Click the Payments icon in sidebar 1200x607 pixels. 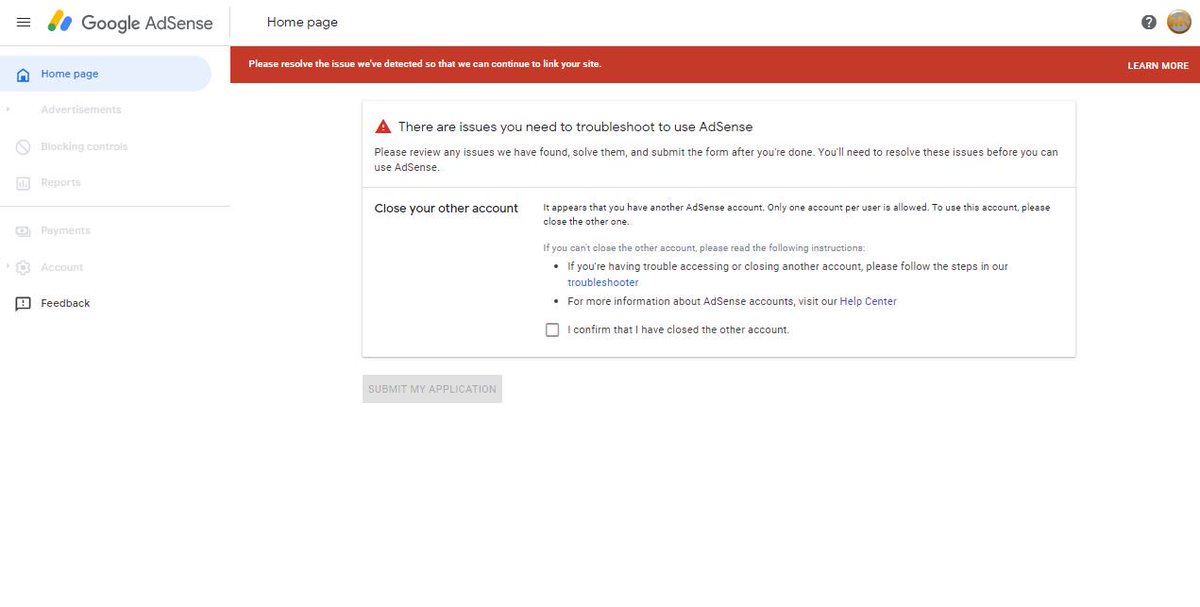click(23, 231)
